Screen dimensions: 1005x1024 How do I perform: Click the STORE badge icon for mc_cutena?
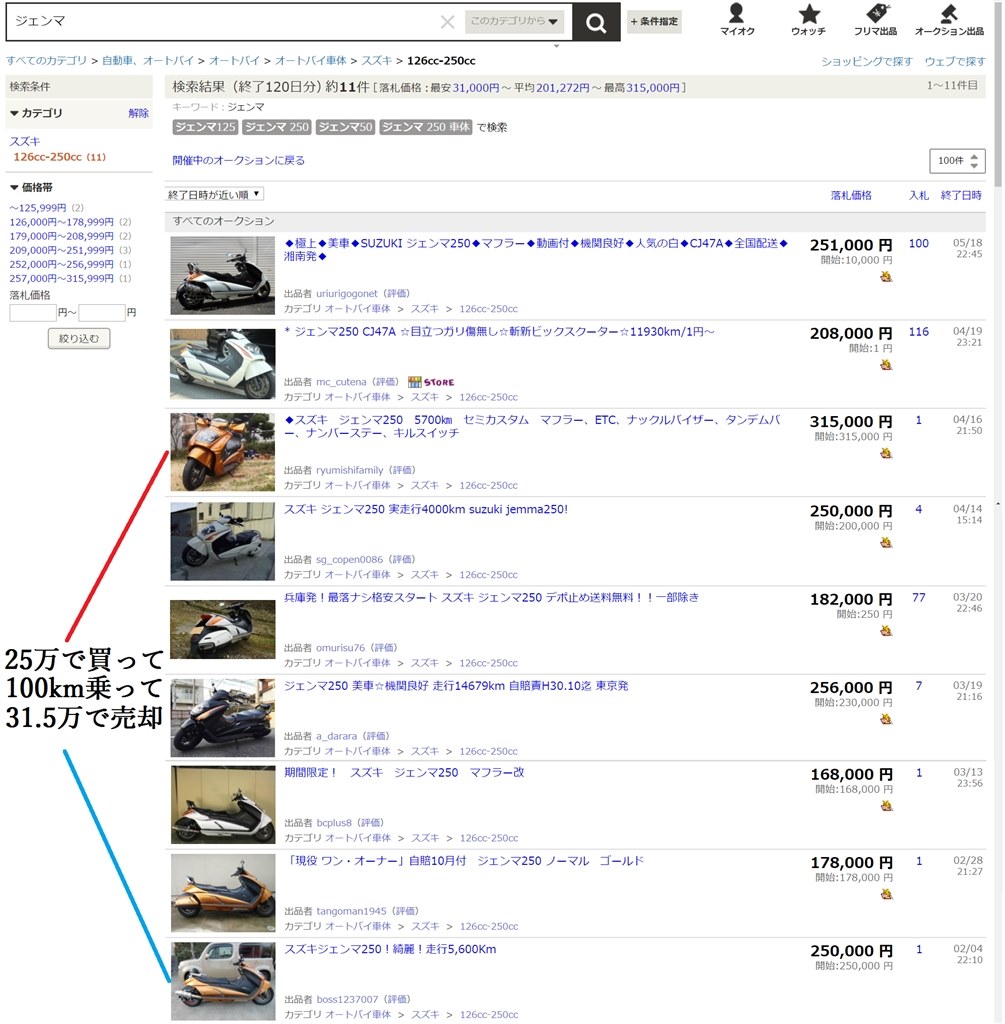click(430, 382)
